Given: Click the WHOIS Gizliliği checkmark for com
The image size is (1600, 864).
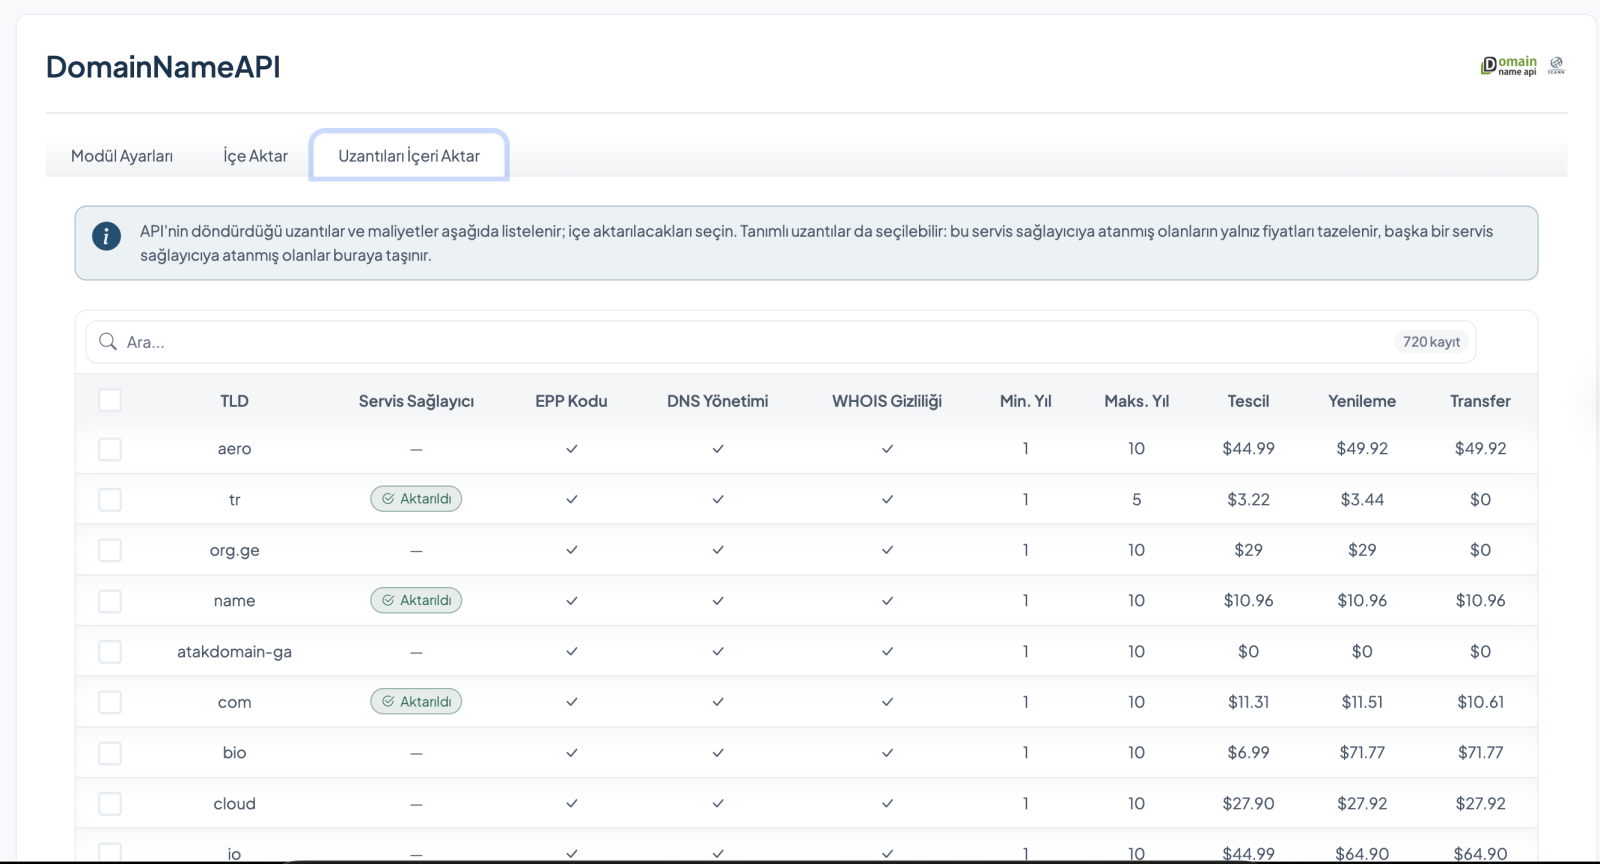Looking at the screenshot, I should (887, 702).
